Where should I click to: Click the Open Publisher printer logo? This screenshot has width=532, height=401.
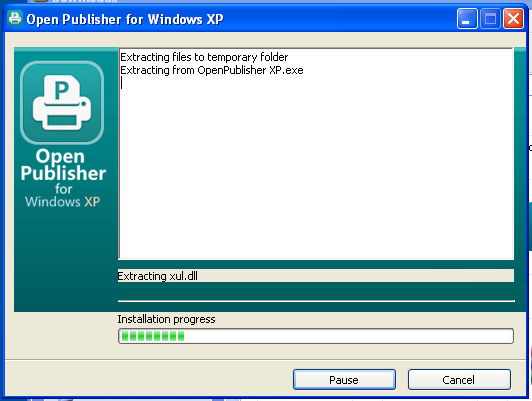tap(62, 102)
